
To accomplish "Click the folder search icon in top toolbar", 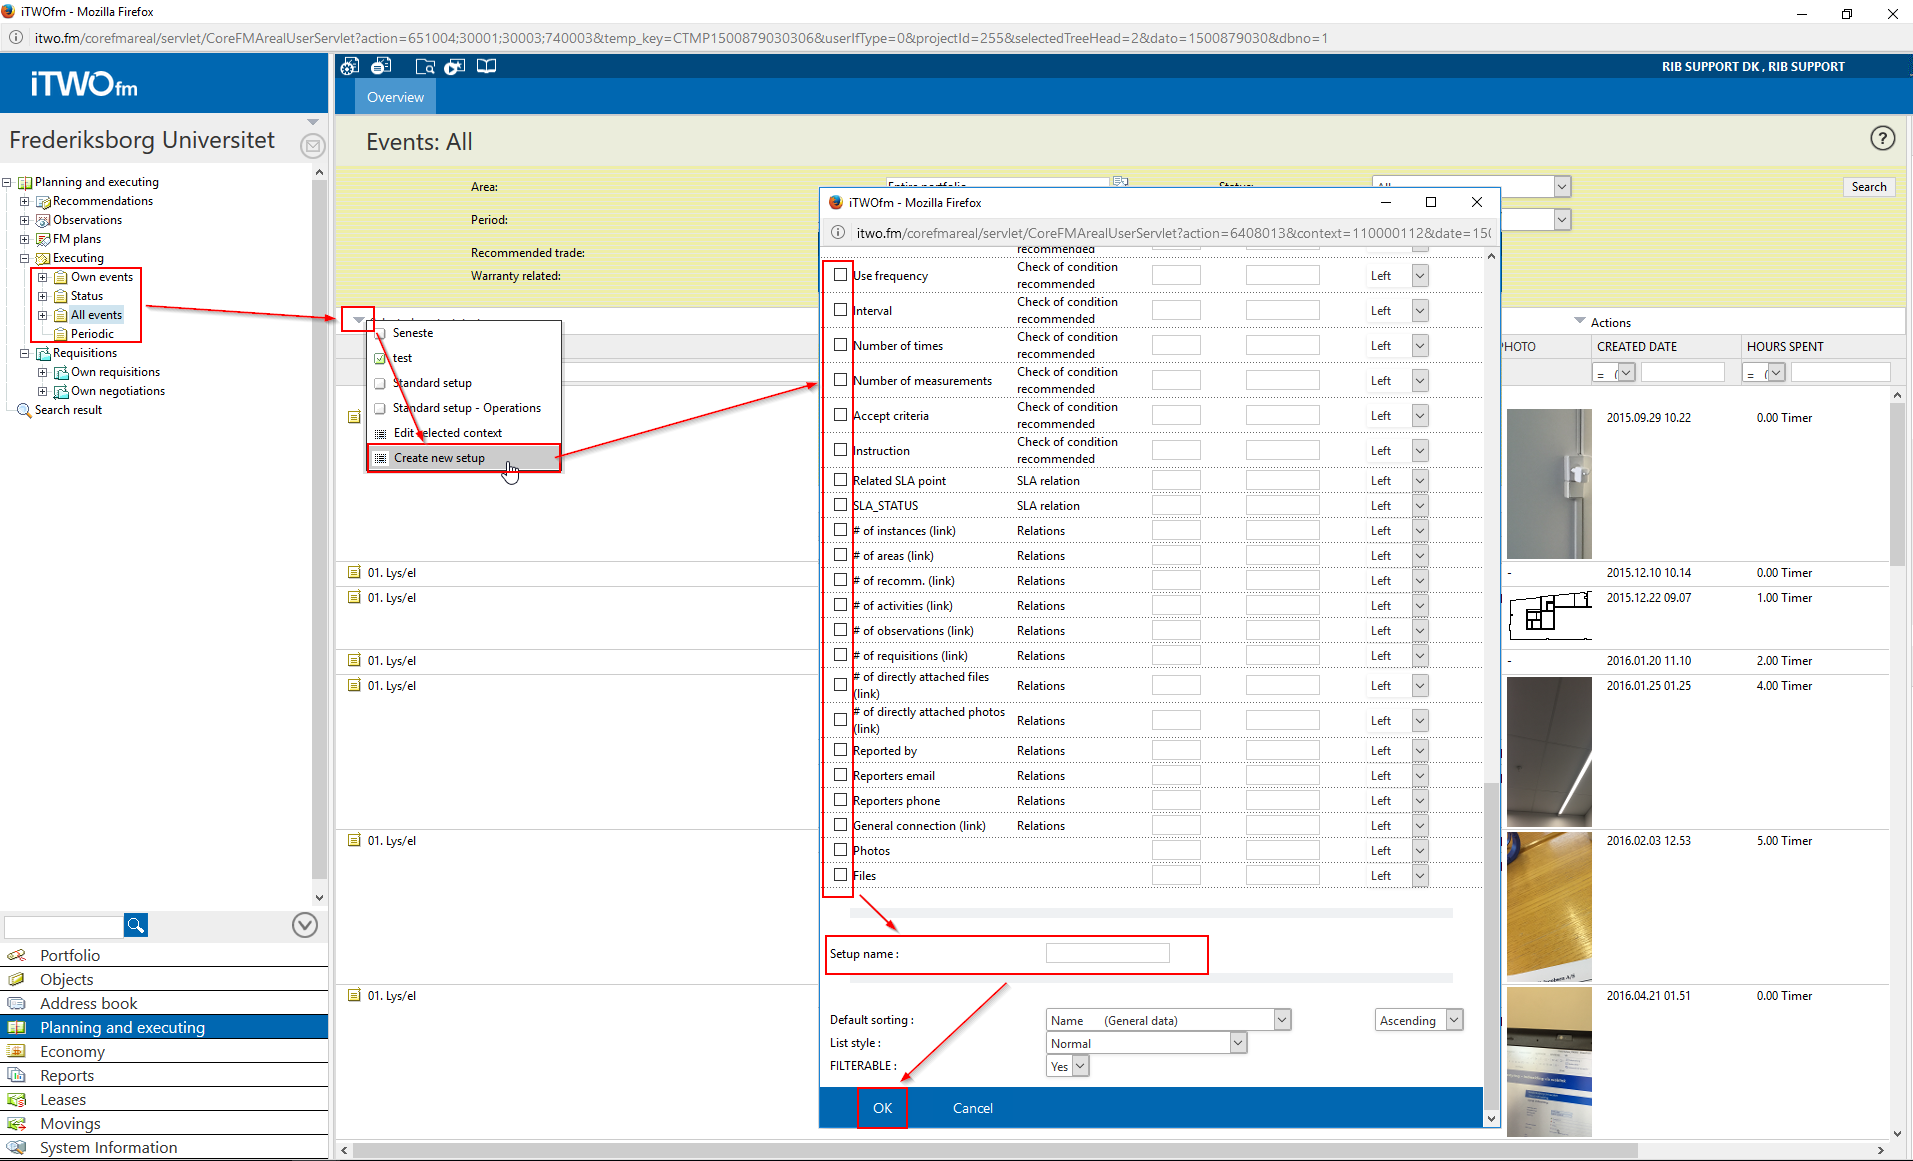I will (x=425, y=66).
